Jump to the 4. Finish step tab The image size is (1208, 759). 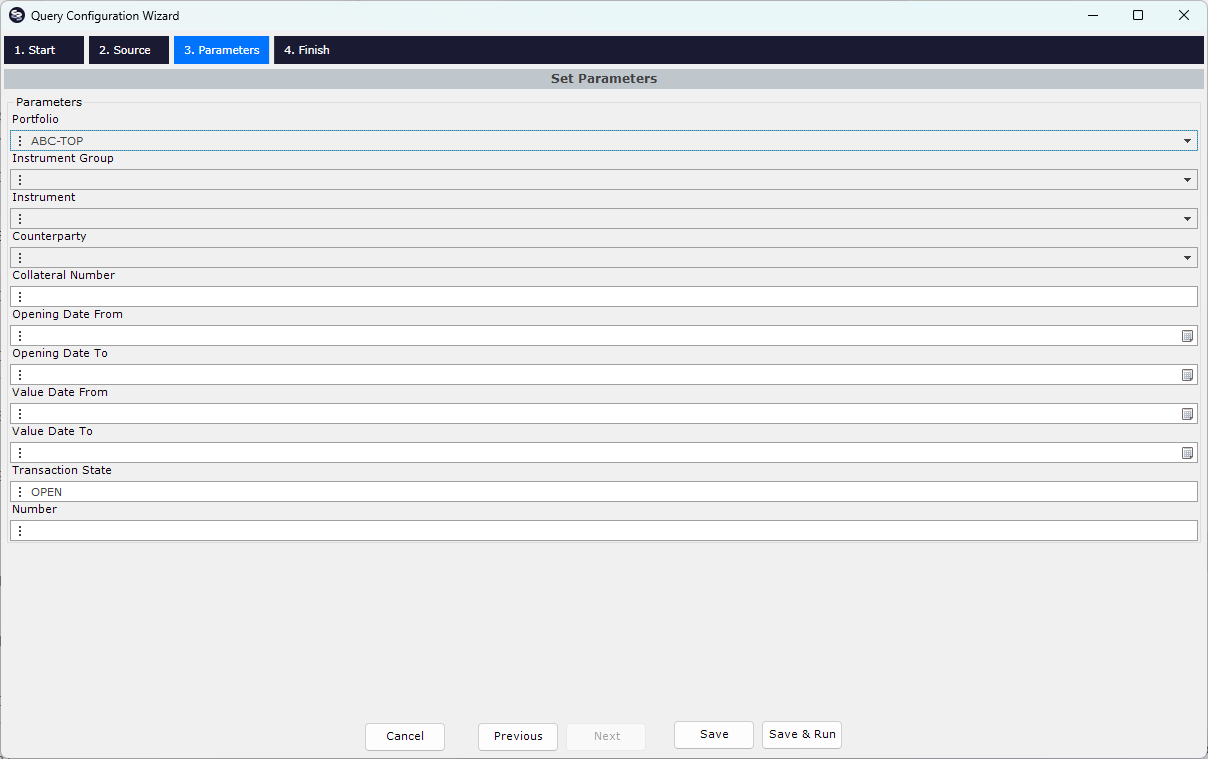[x=307, y=50]
